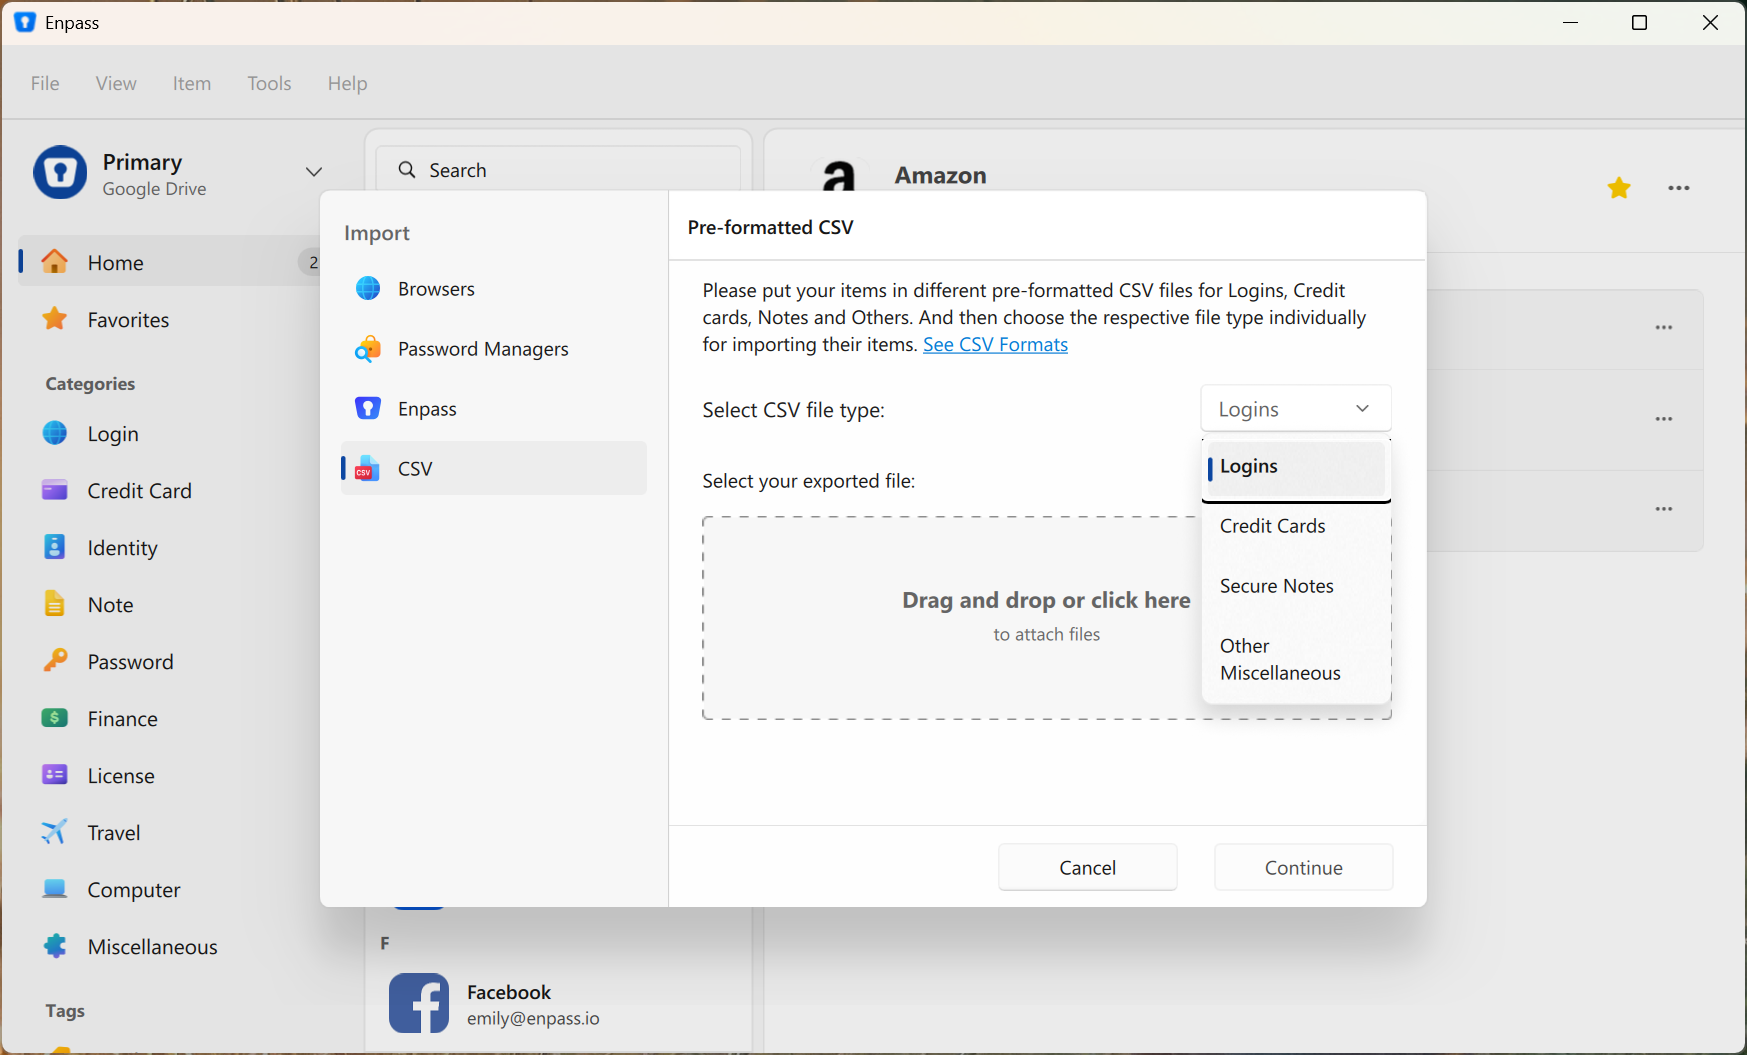This screenshot has height=1055, width=1747.
Task: Click the Facebook logo icon
Action: tap(419, 1003)
